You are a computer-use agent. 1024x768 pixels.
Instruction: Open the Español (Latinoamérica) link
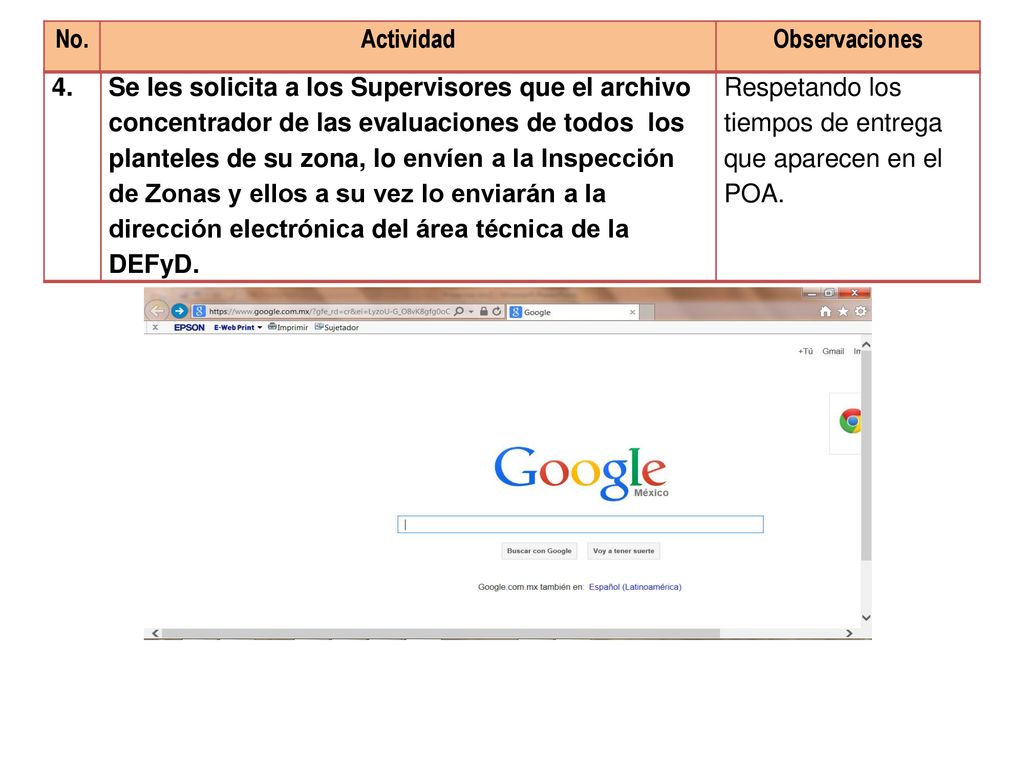(x=635, y=587)
